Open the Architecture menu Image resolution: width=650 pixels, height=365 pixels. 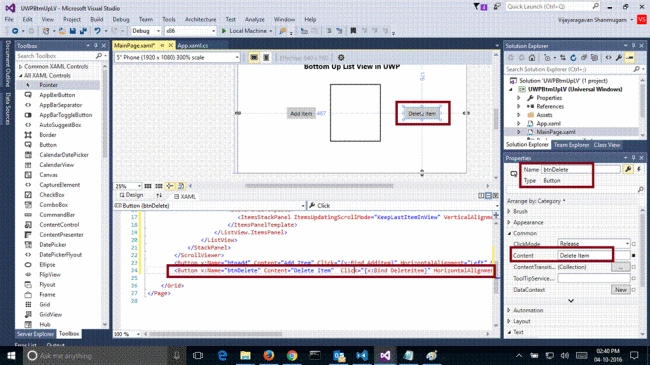point(200,19)
